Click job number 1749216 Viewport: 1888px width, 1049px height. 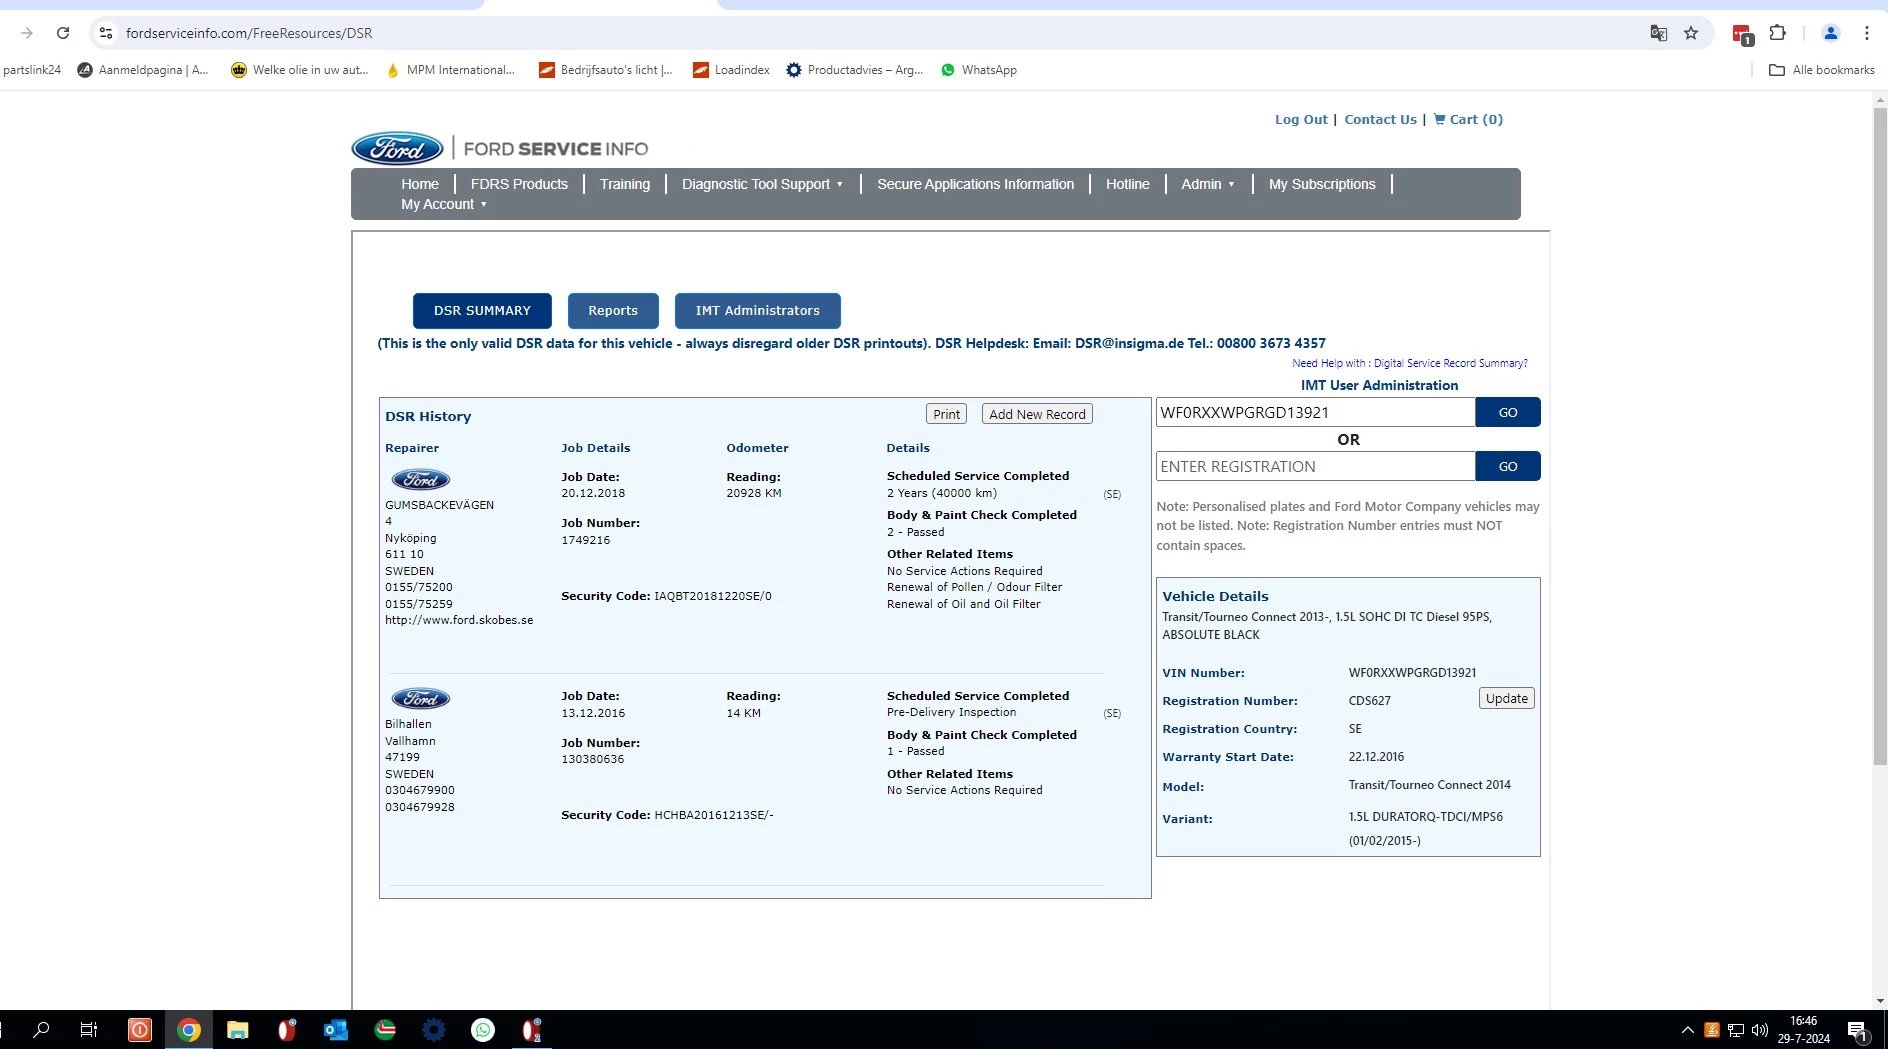tap(585, 540)
